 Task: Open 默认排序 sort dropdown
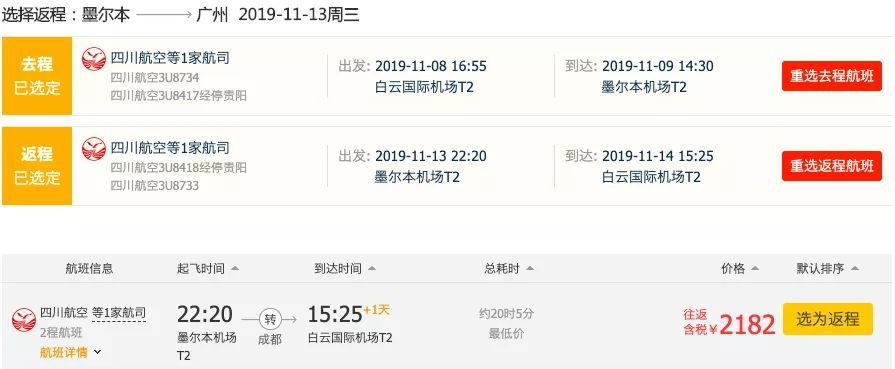[x=827, y=268]
